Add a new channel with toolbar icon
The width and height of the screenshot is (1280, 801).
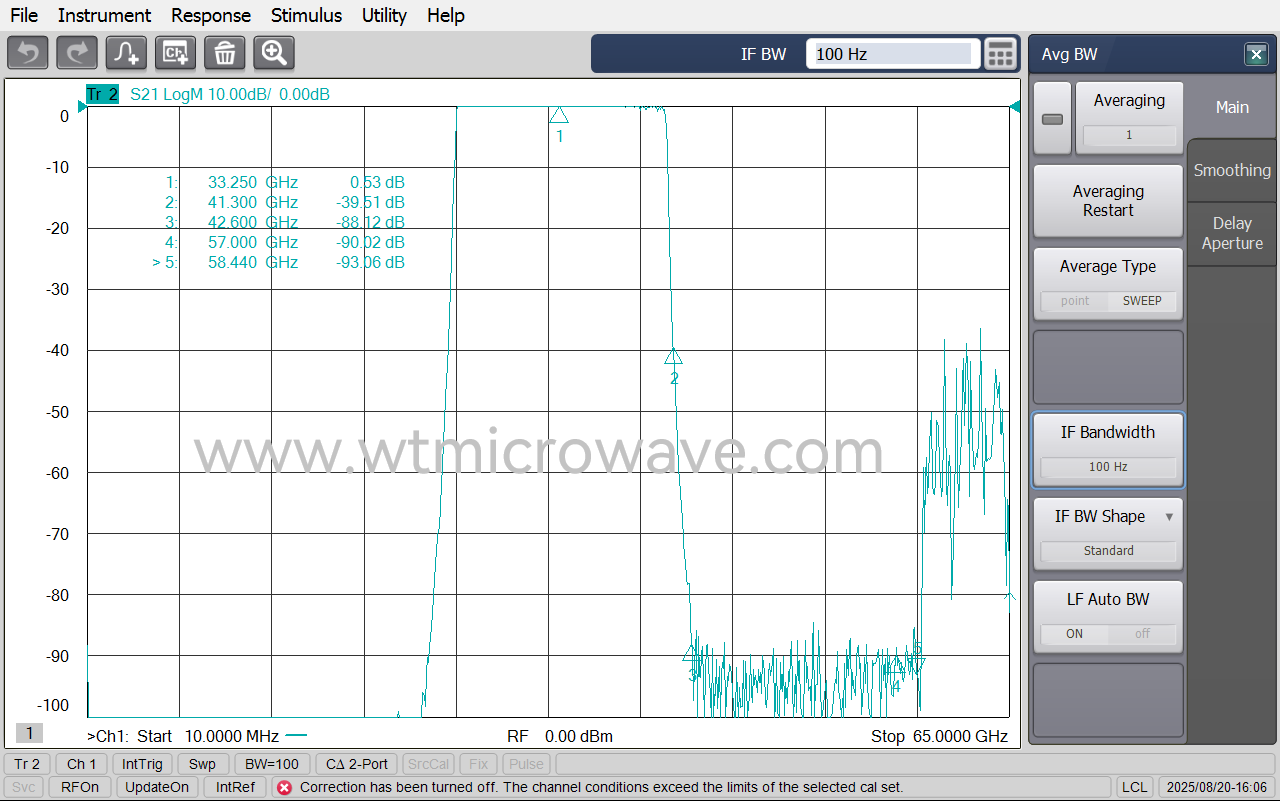point(175,53)
